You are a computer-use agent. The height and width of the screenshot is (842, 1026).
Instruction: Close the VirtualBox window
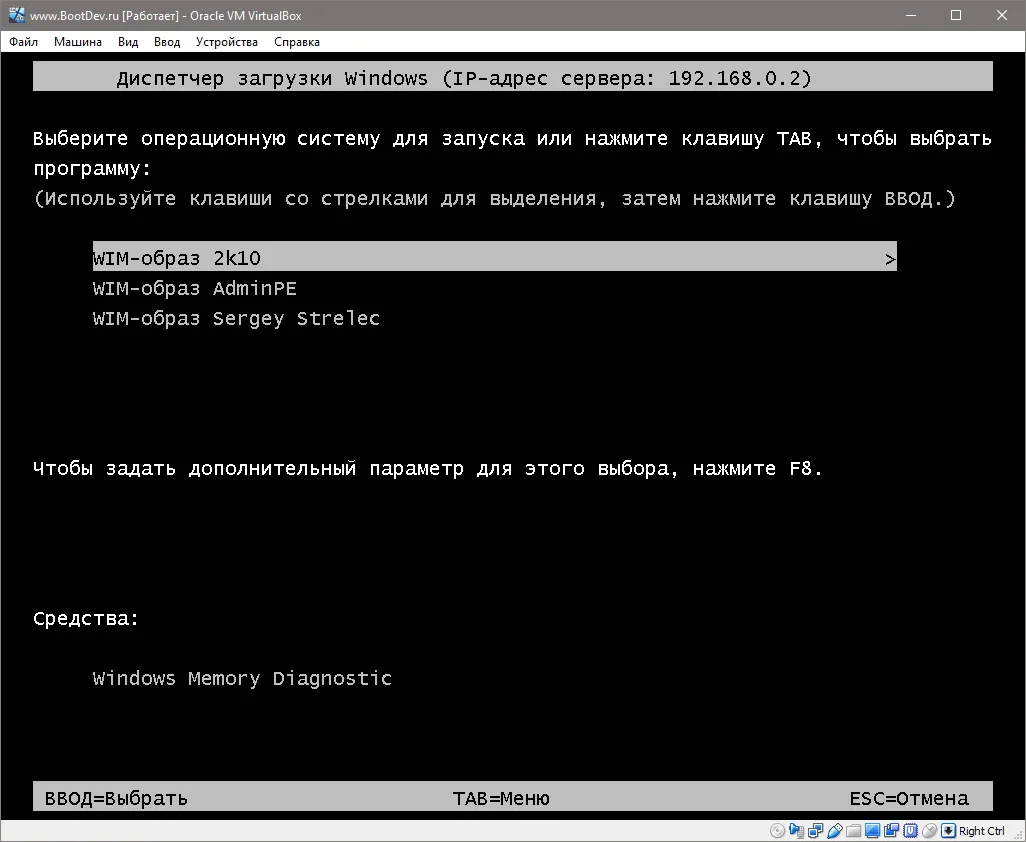pyautogui.click(x=1002, y=15)
